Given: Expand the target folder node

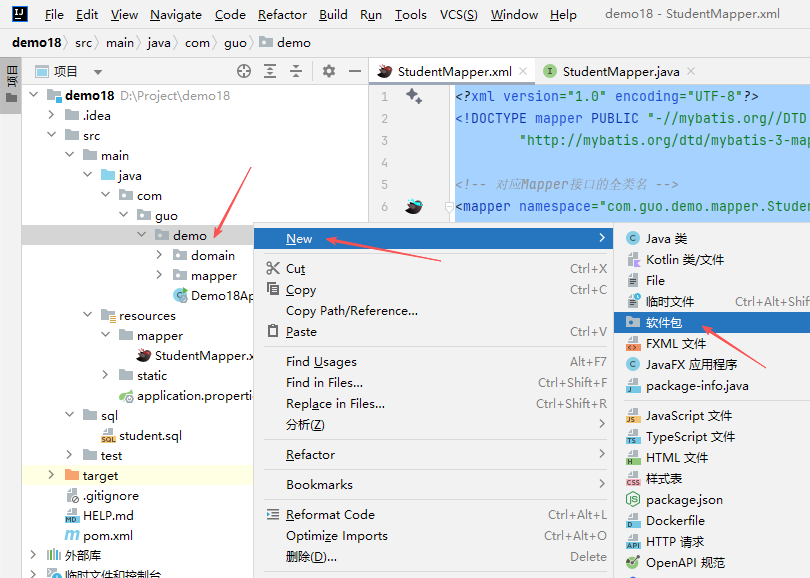Looking at the screenshot, I should 52,476.
